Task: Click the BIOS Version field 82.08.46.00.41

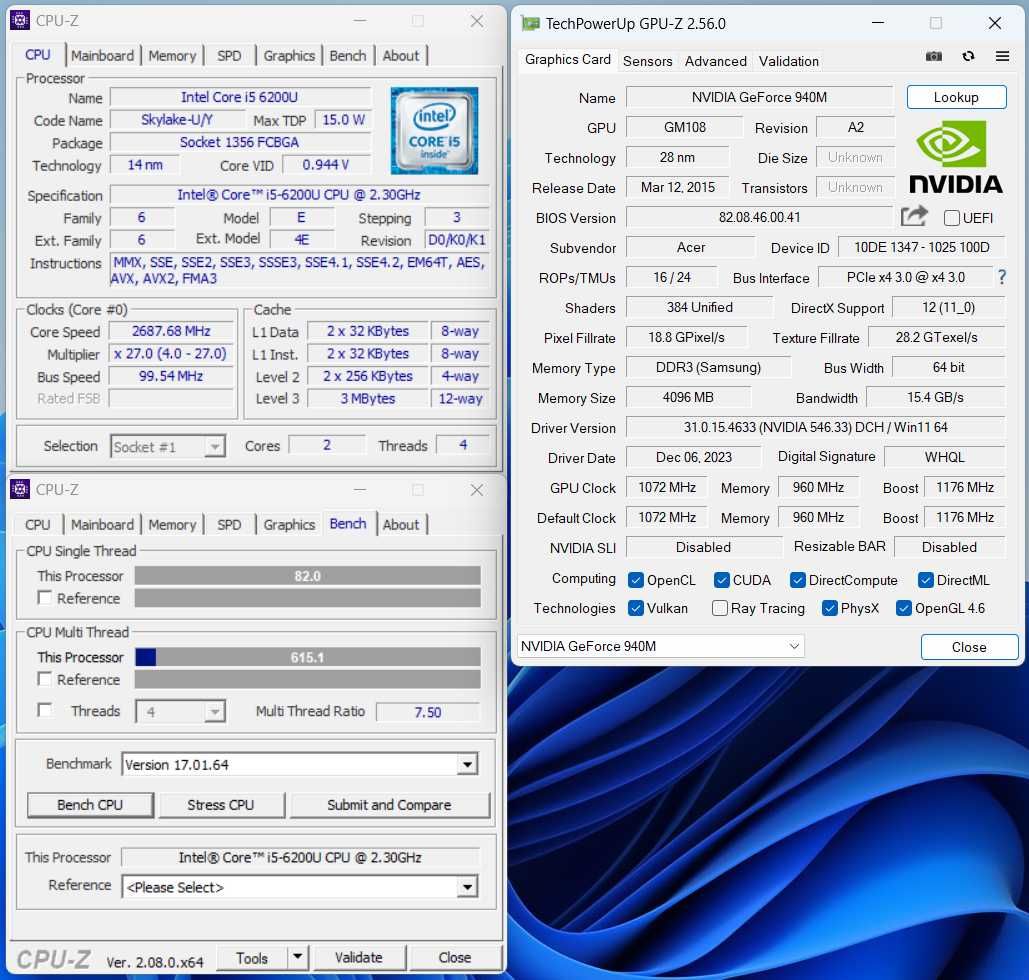Action: (x=759, y=217)
